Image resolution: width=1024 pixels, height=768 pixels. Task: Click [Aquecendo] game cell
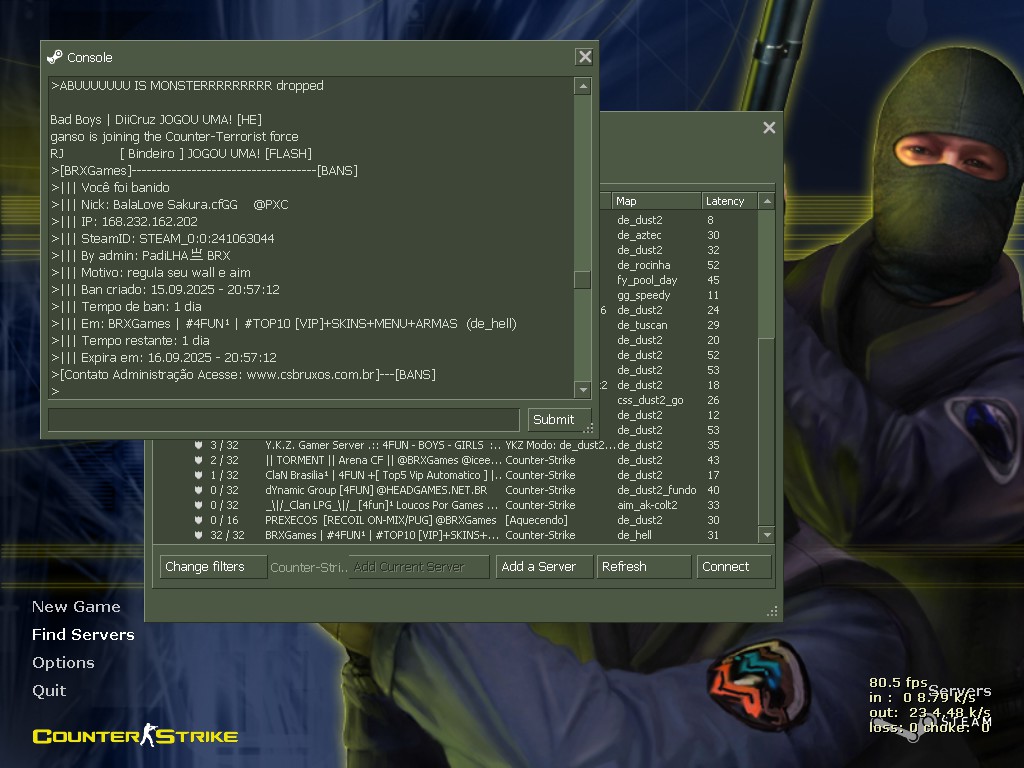point(536,520)
